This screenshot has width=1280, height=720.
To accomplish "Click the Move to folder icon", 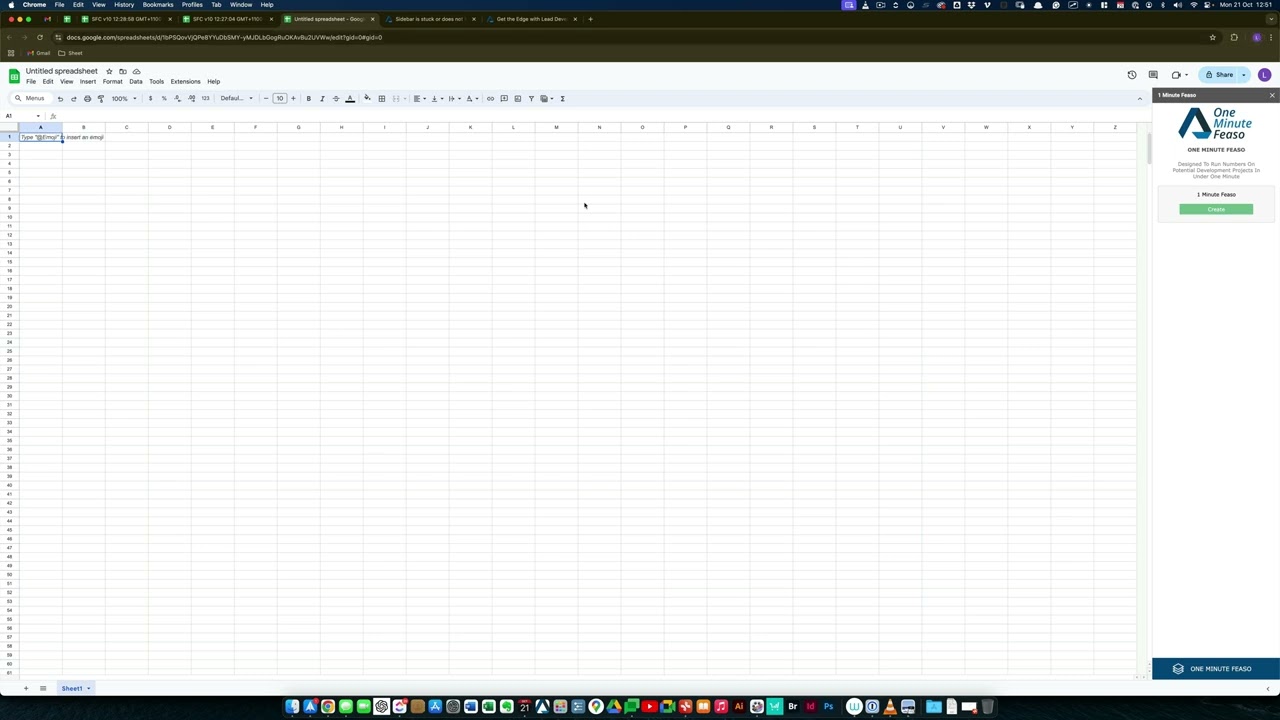I will [123, 71].
